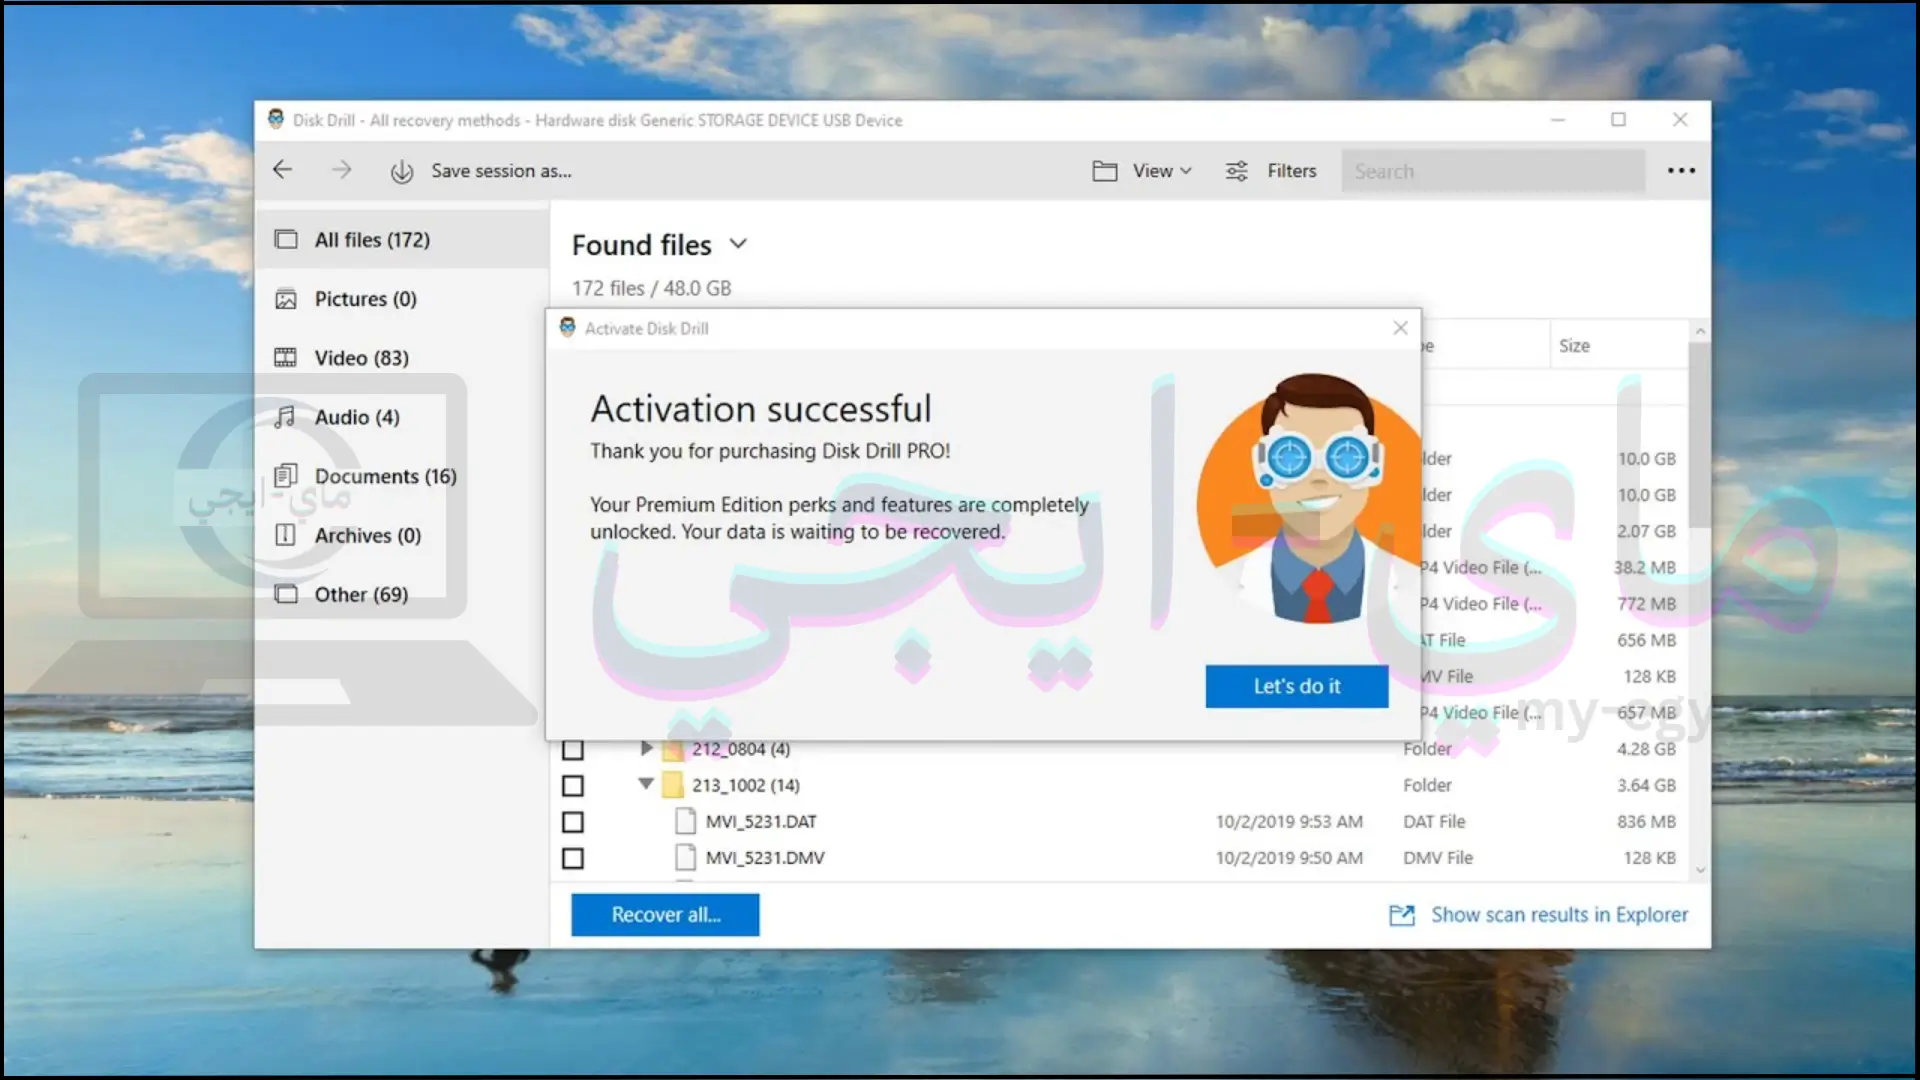Viewport: 1920px width, 1080px height.
Task: Click the Disk Drill title bar app icon
Action: (x=276, y=120)
